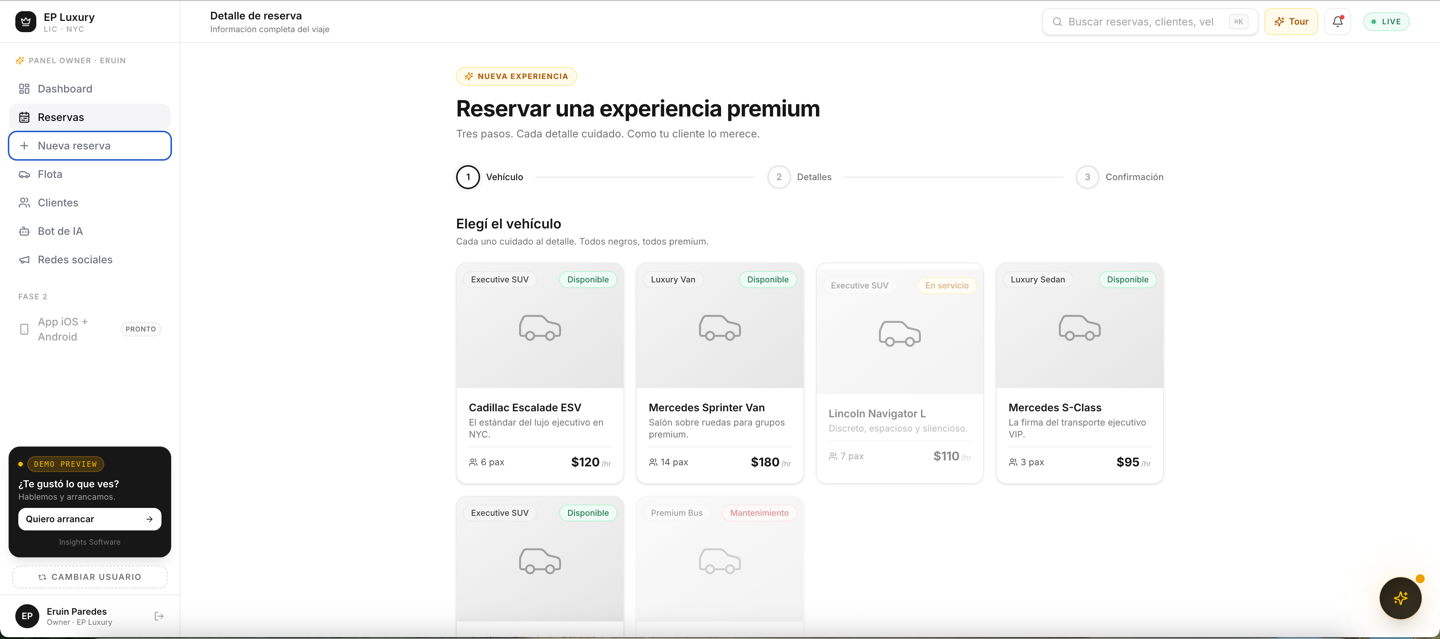Click the logout icon beside Eruin Paredes
This screenshot has width=1440, height=639.
pos(159,616)
